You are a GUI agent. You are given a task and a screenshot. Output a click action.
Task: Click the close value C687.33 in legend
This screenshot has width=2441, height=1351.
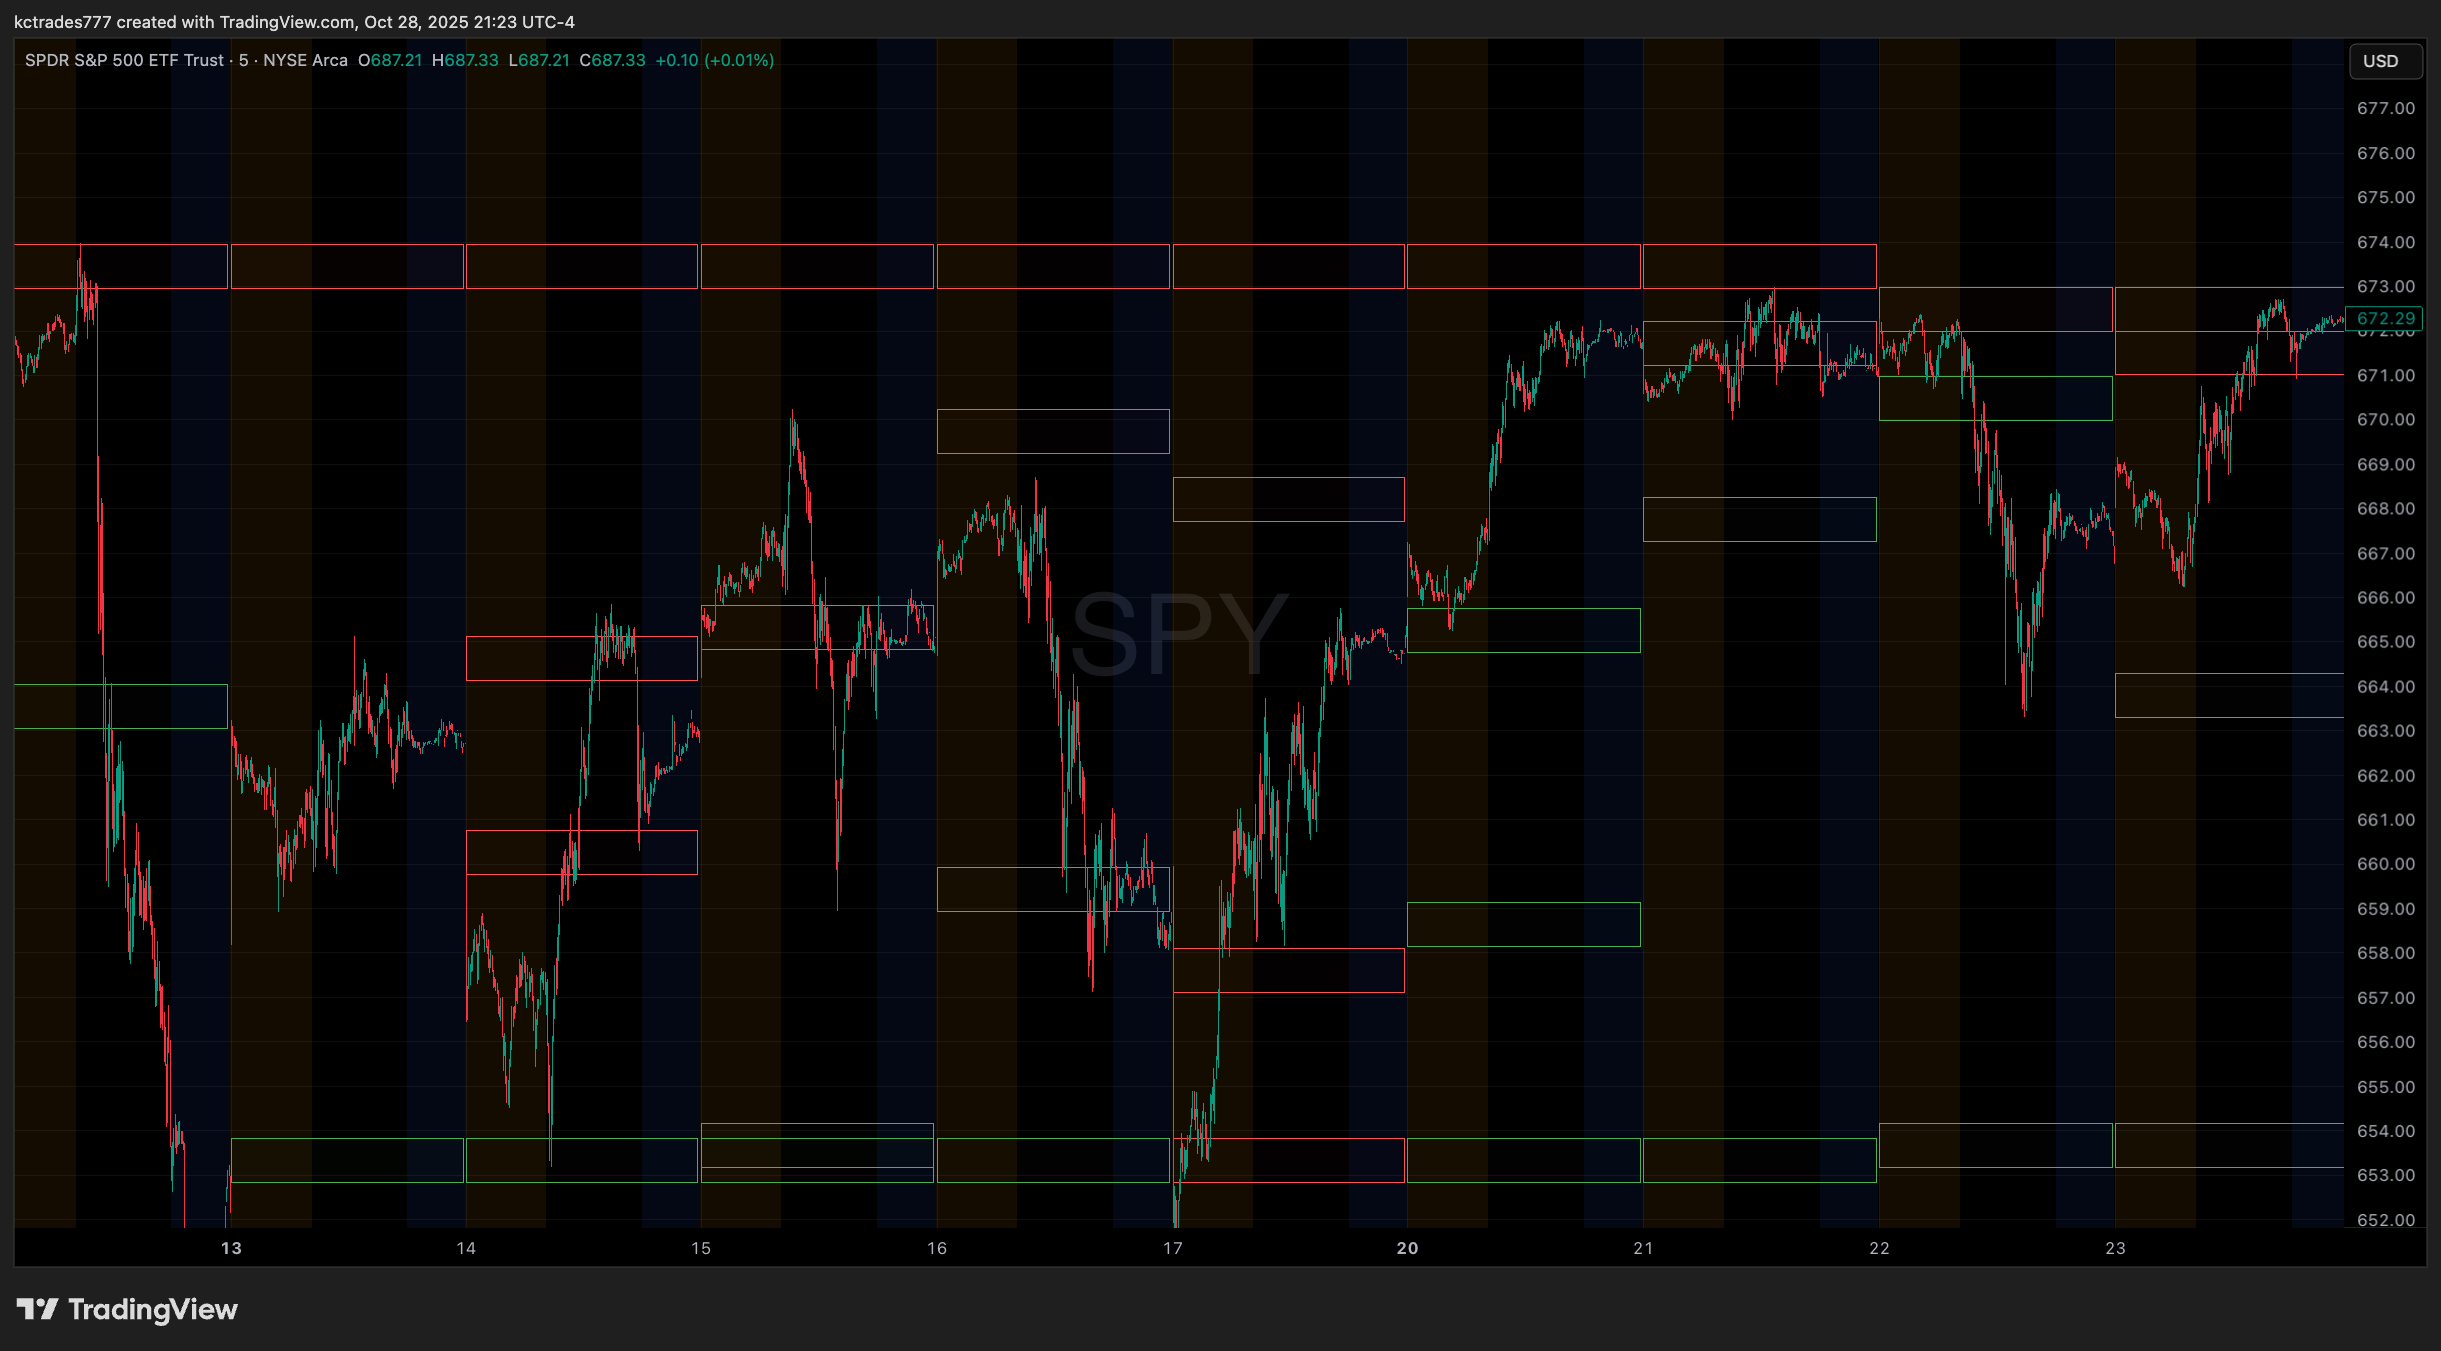[x=612, y=60]
